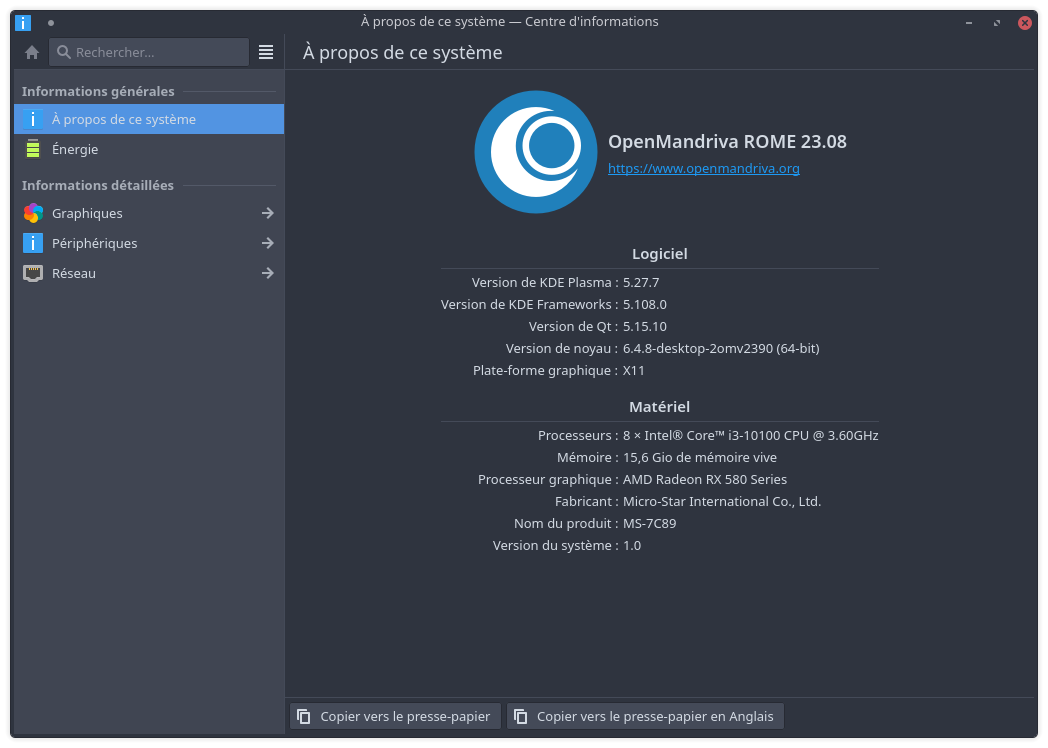Click the home icon in the sidebar
The width and height of the screenshot is (1048, 748).
pyautogui.click(x=31, y=52)
